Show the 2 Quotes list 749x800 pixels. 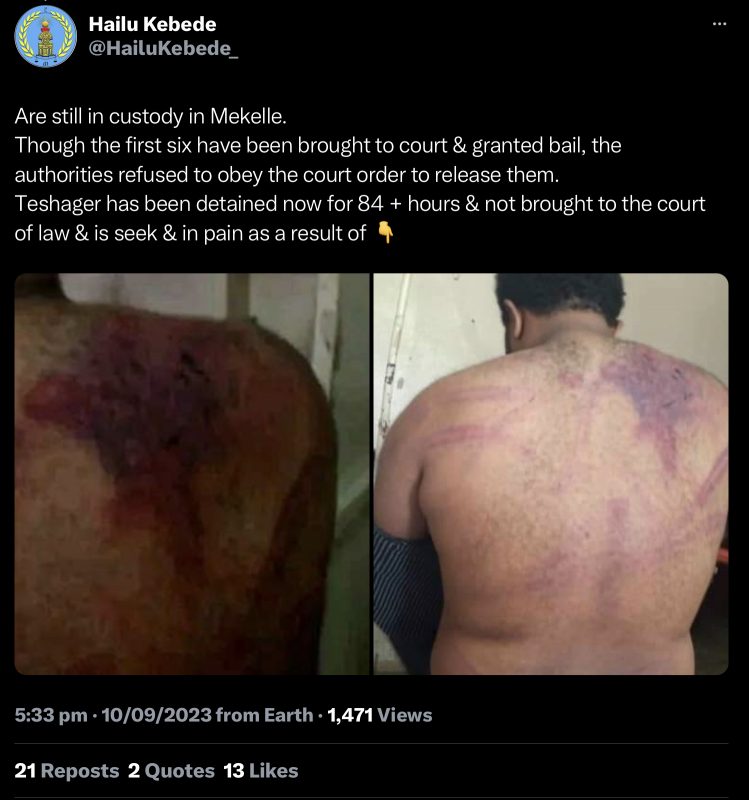pyautogui.click(x=171, y=771)
